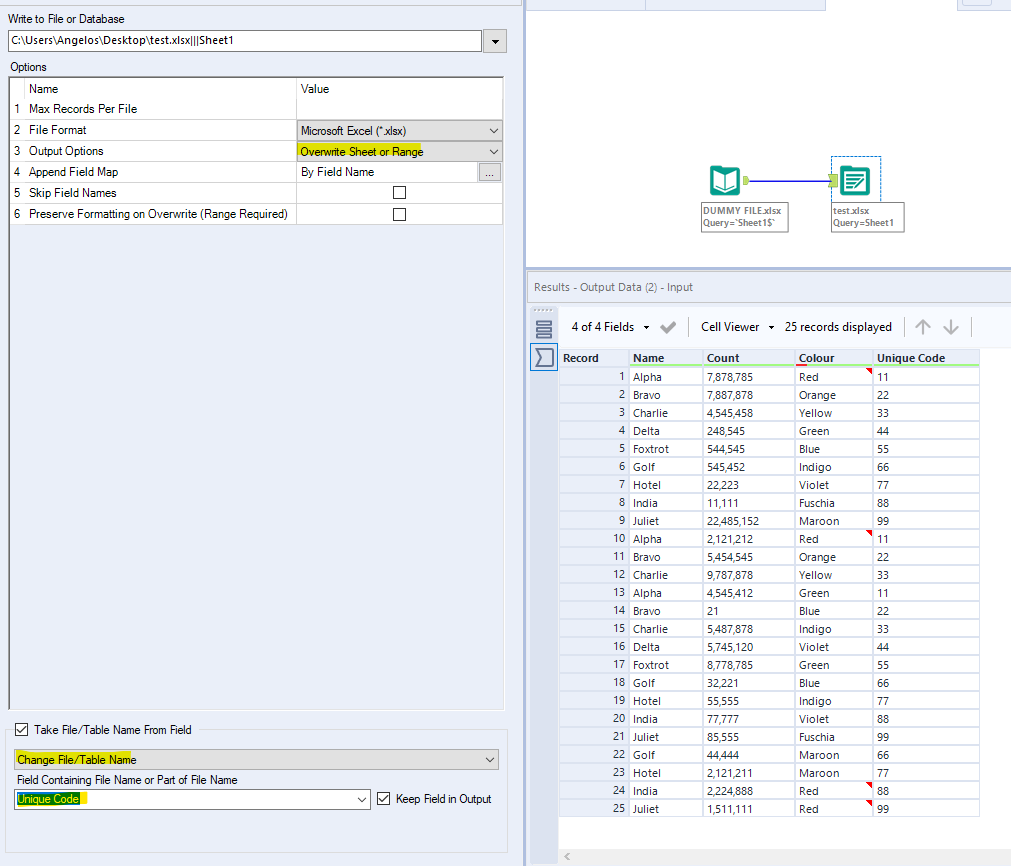The width and height of the screenshot is (1011, 866).
Task: Enable the Skip Field Names checkbox
Action: pos(398,193)
